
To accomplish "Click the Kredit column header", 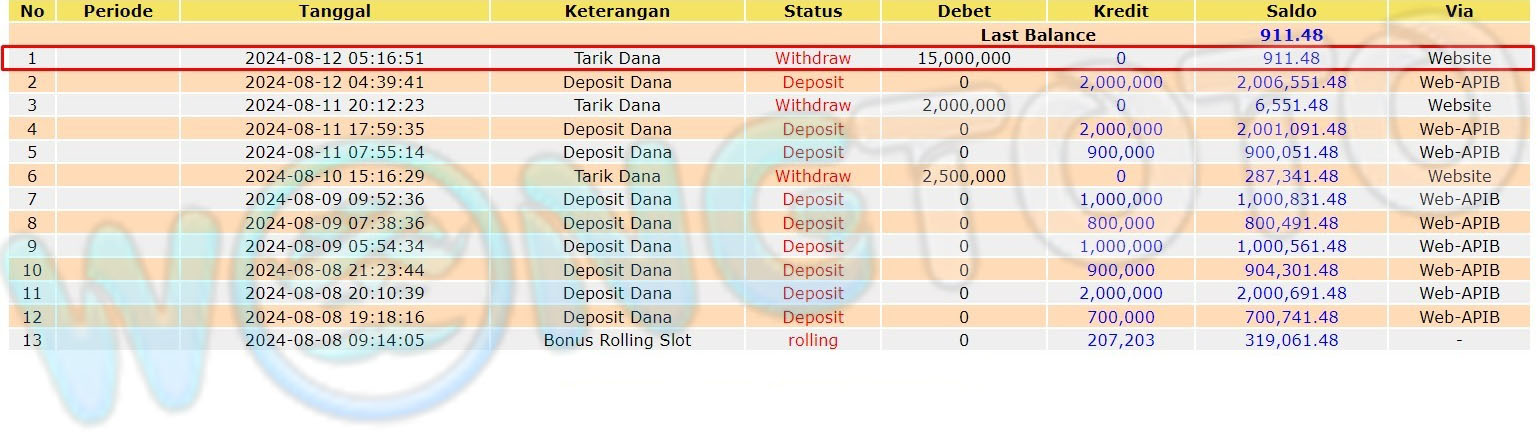I will 1121,11.
